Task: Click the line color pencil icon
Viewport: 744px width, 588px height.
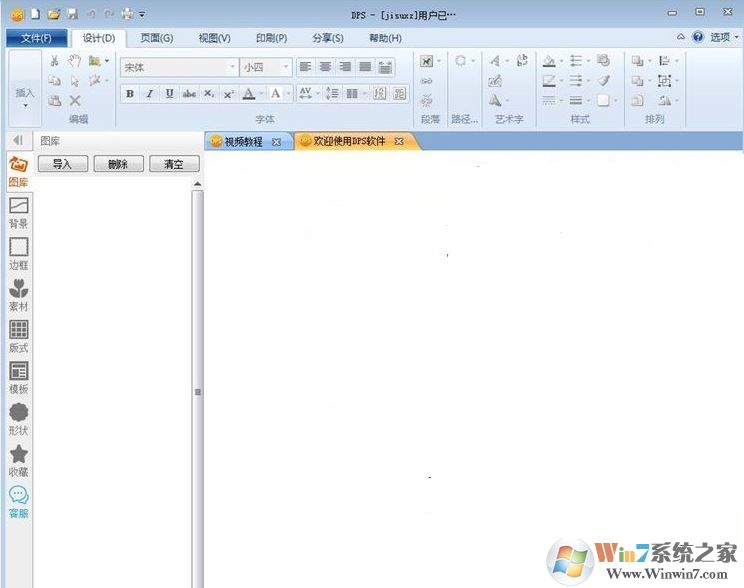Action: [549, 81]
